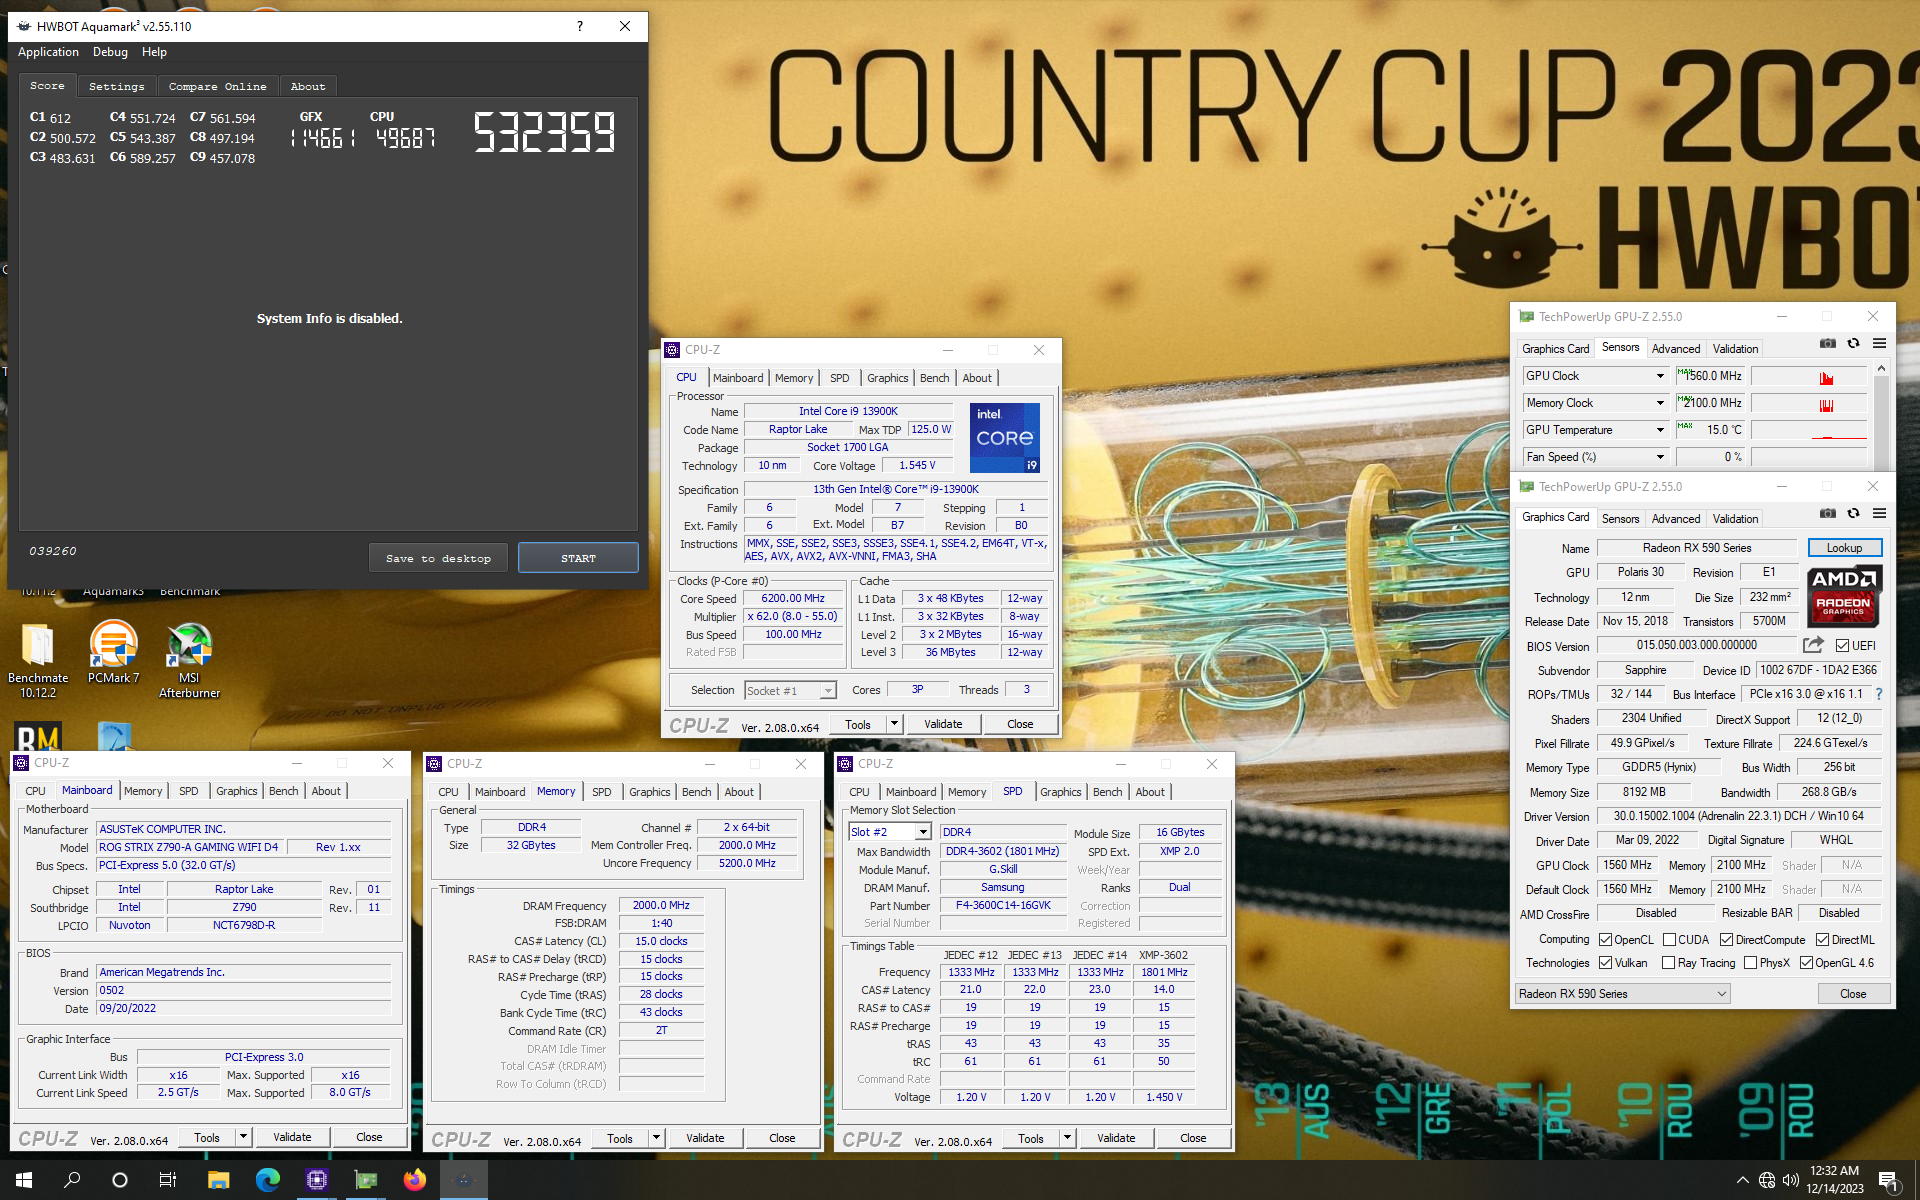Open the PCMark 7 desktop shortcut
Image resolution: width=1920 pixels, height=1200 pixels.
pyautogui.click(x=114, y=654)
